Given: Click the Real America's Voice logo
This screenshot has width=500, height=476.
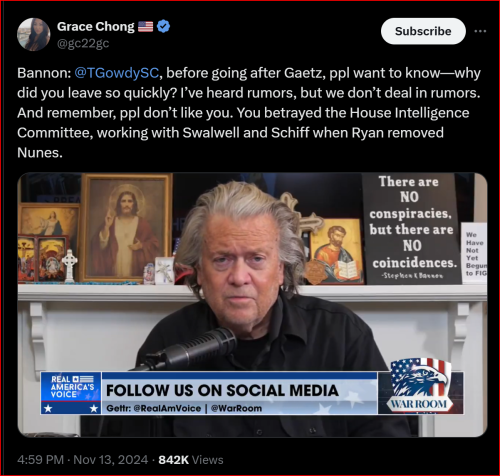Looking at the screenshot, I should (71, 393).
